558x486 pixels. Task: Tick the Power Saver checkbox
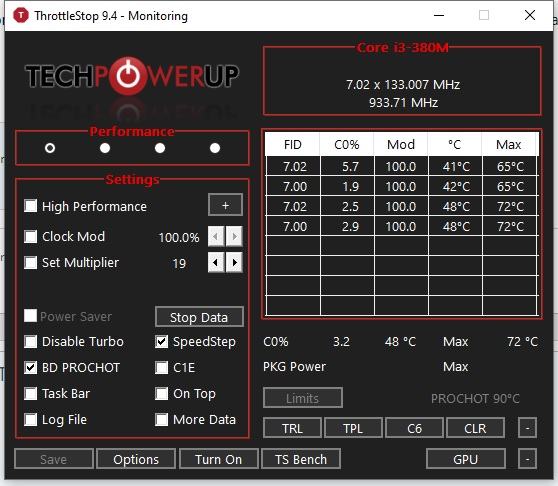tap(31, 316)
